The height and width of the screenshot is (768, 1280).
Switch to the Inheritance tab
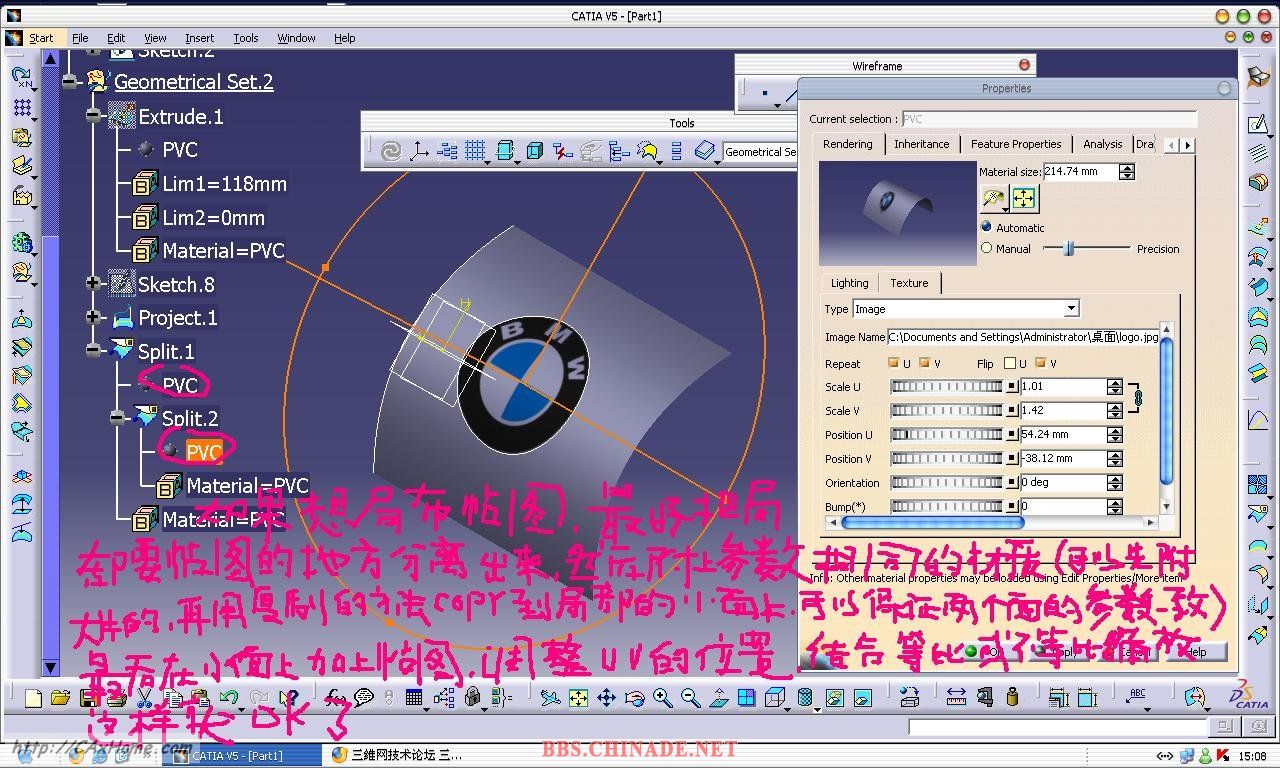(x=921, y=144)
